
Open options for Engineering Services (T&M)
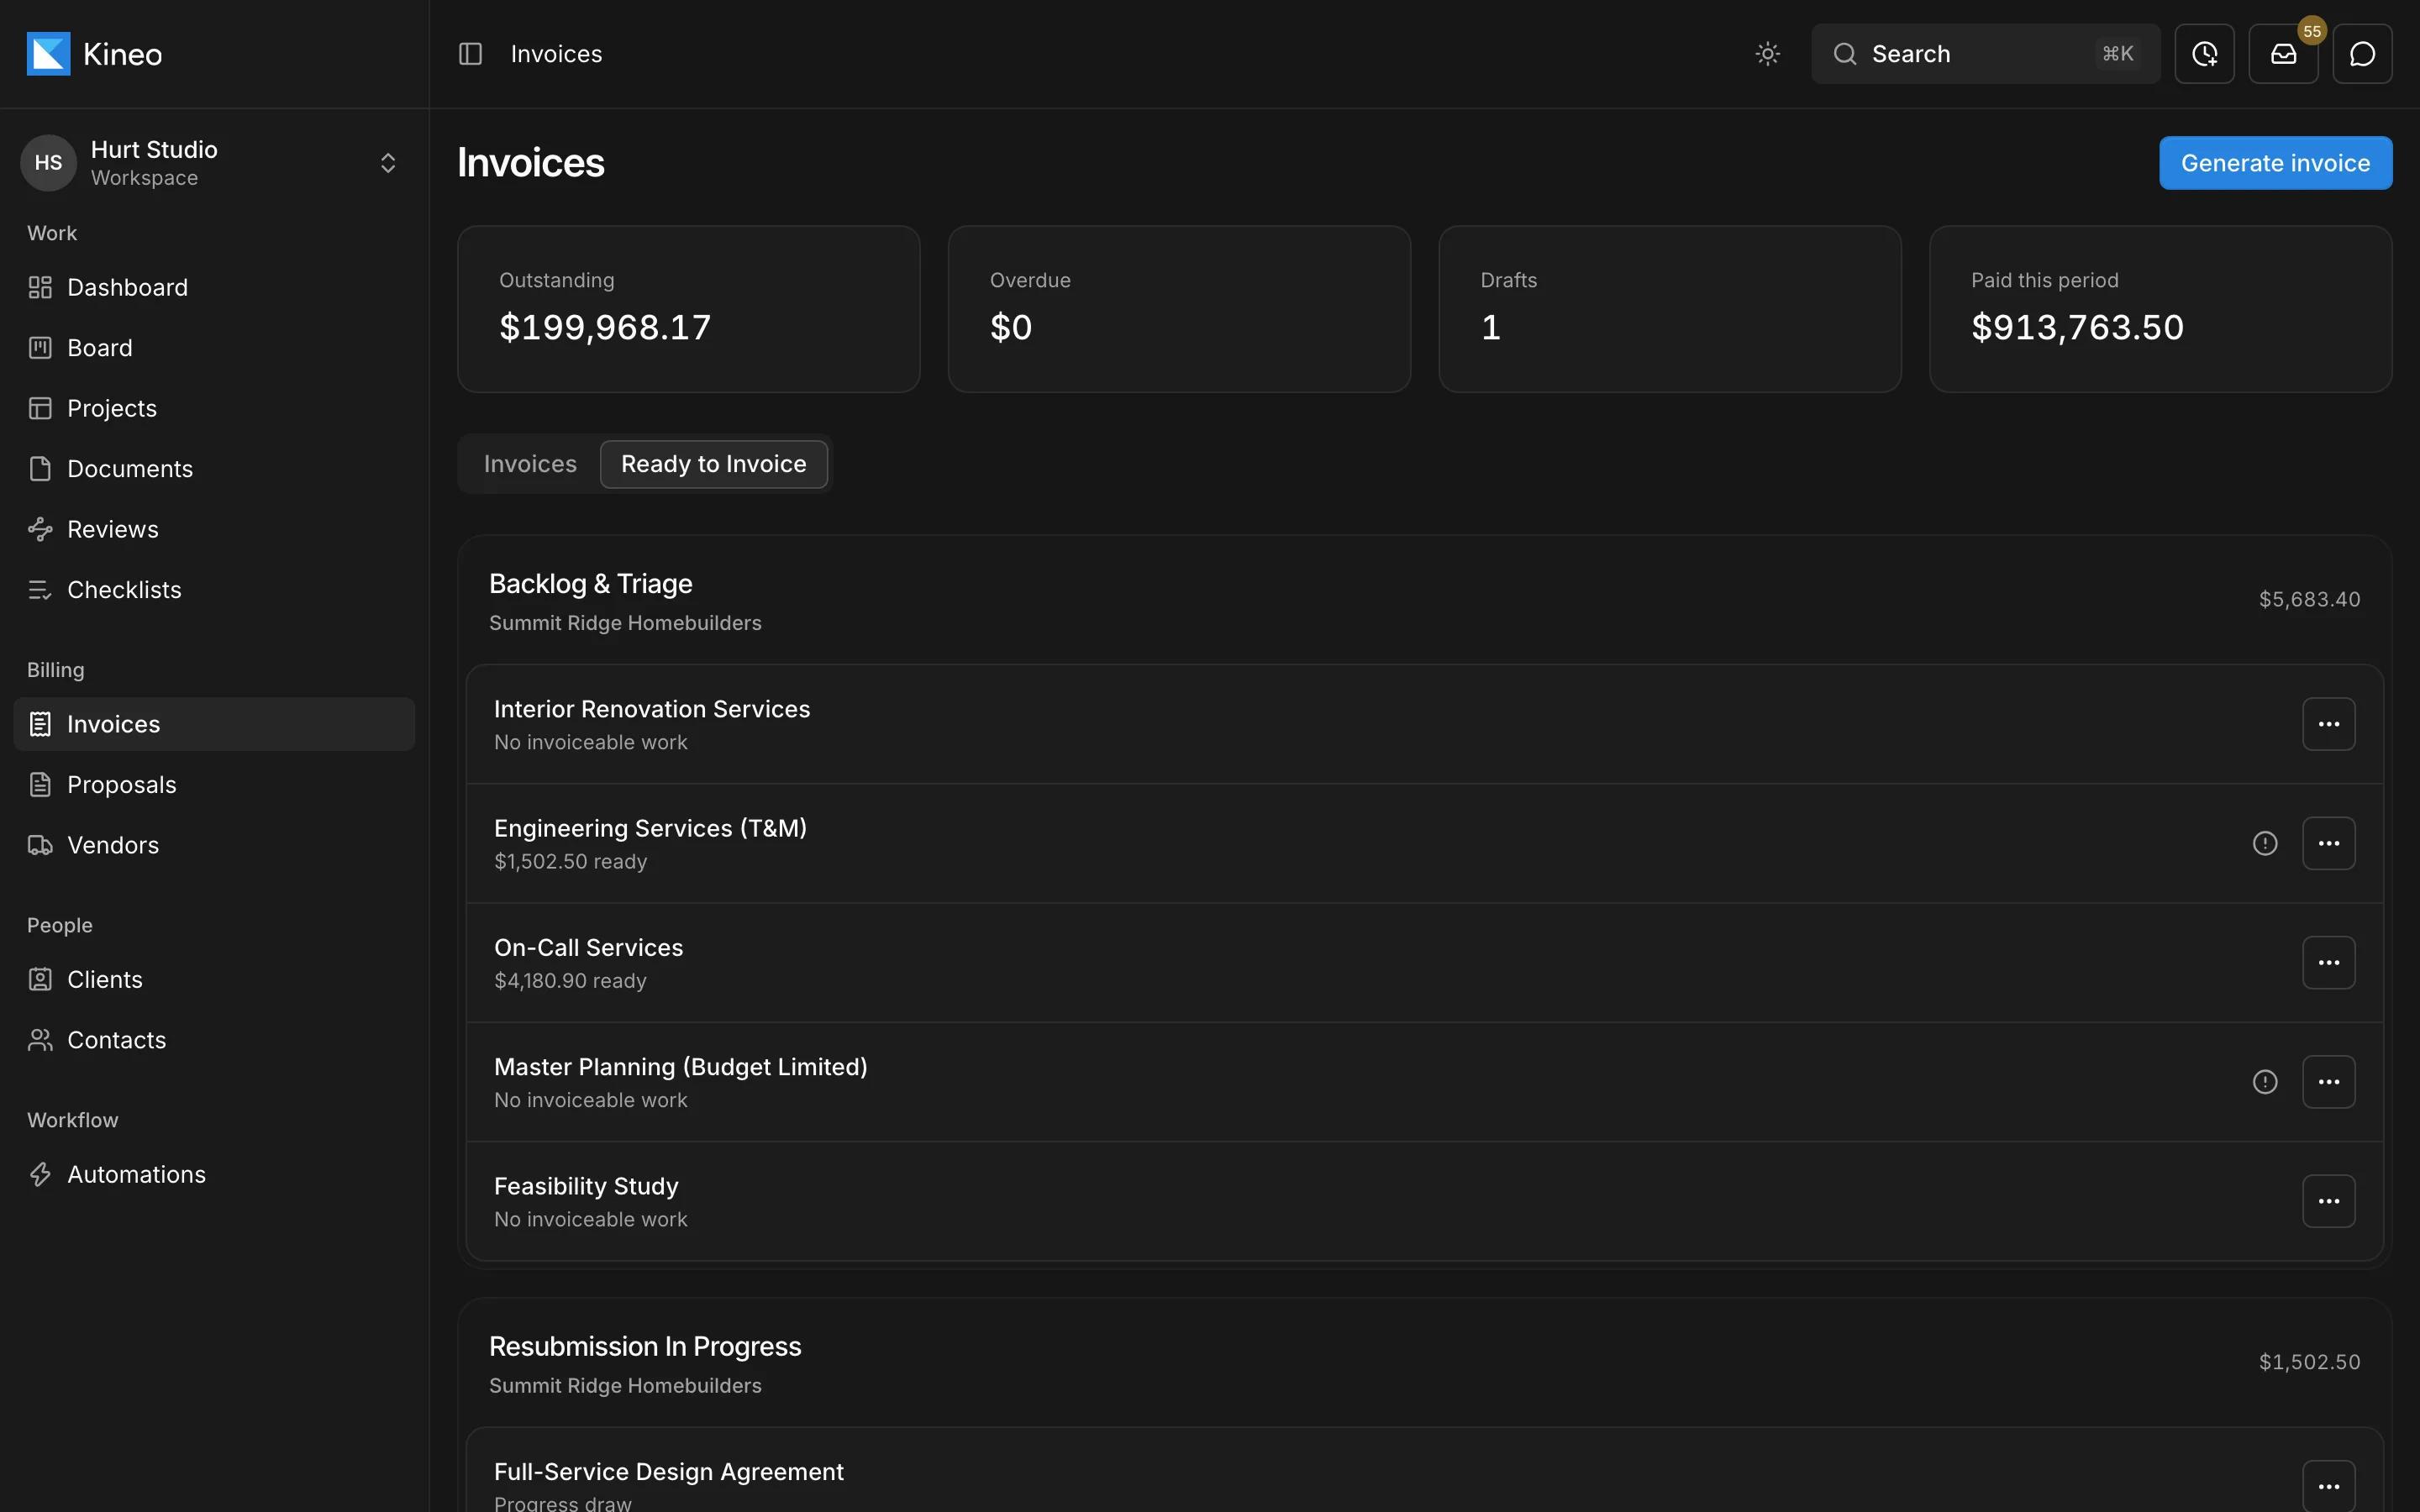[x=2328, y=843]
